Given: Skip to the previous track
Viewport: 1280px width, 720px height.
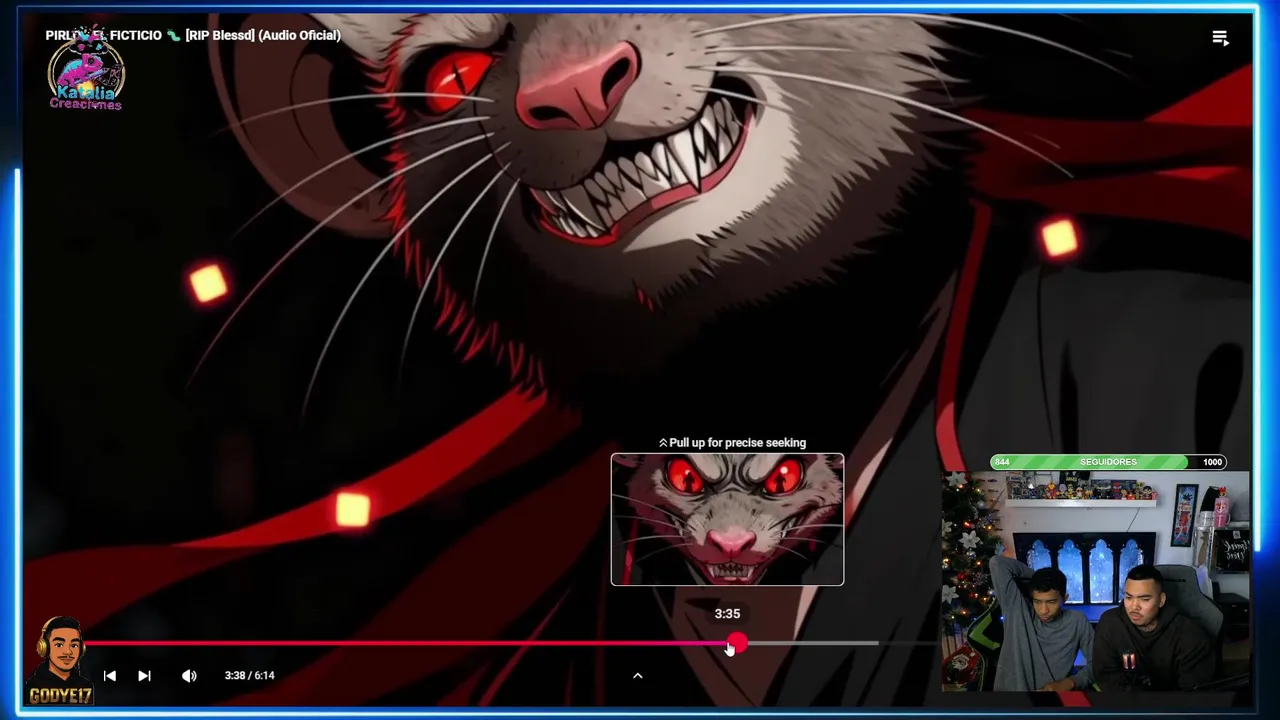Looking at the screenshot, I should pyautogui.click(x=110, y=676).
